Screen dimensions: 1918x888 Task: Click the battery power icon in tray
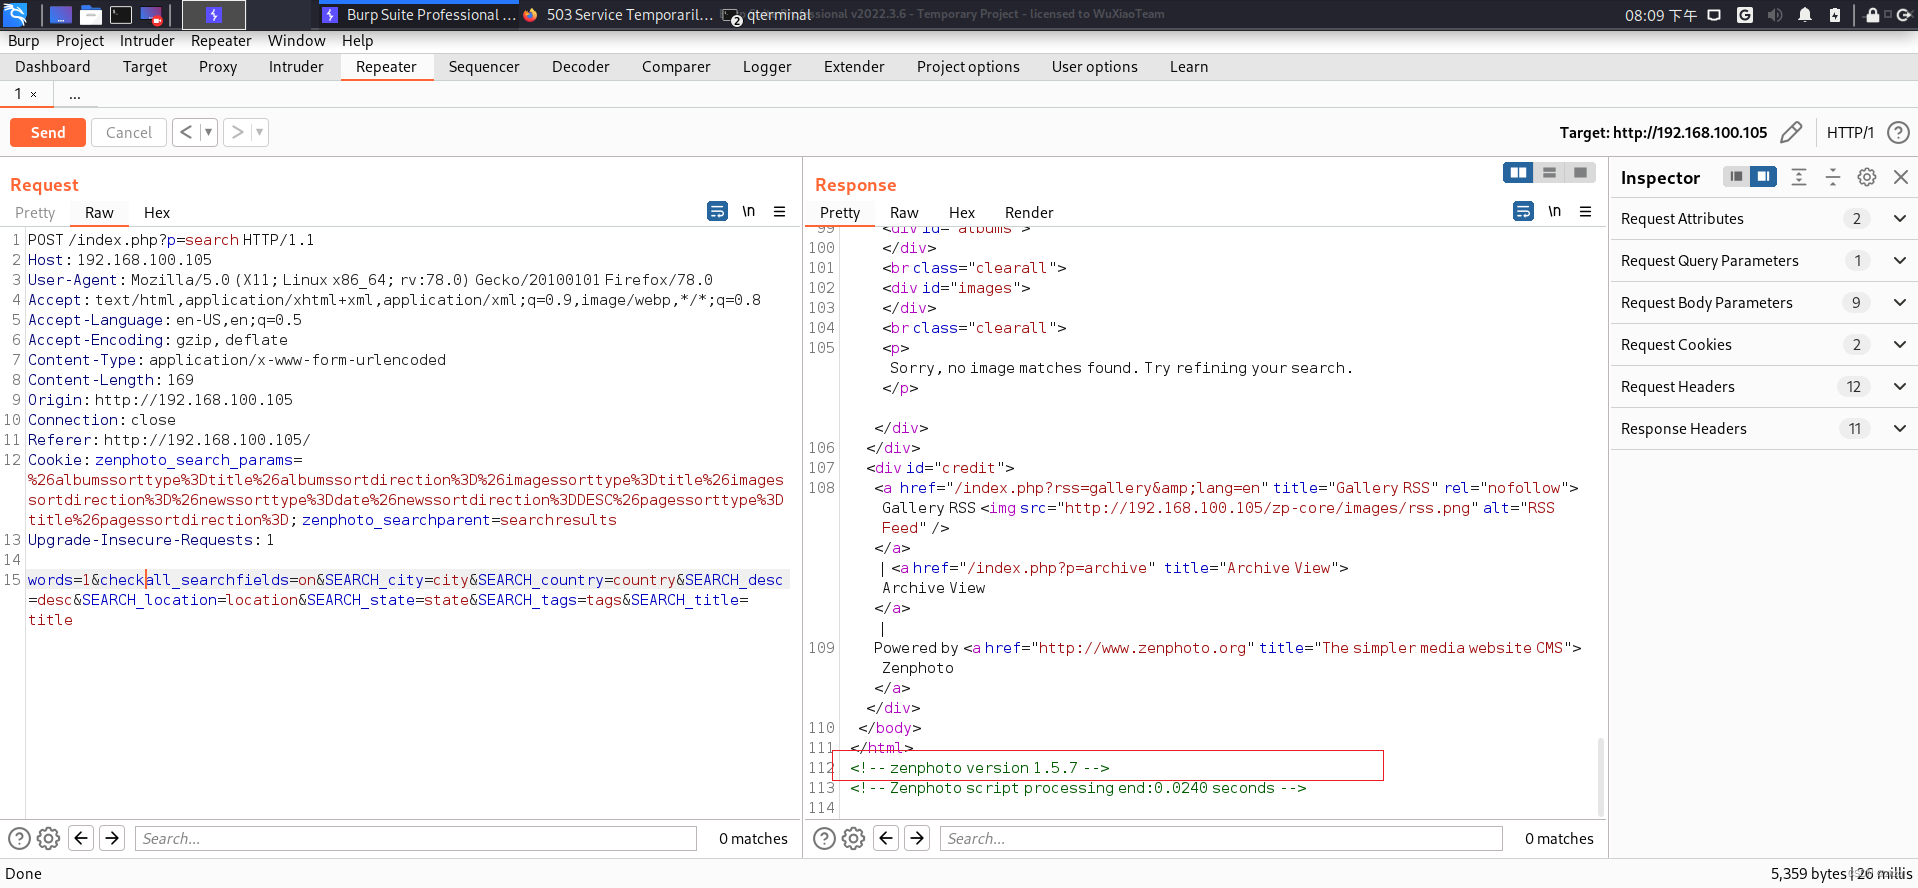click(1835, 15)
